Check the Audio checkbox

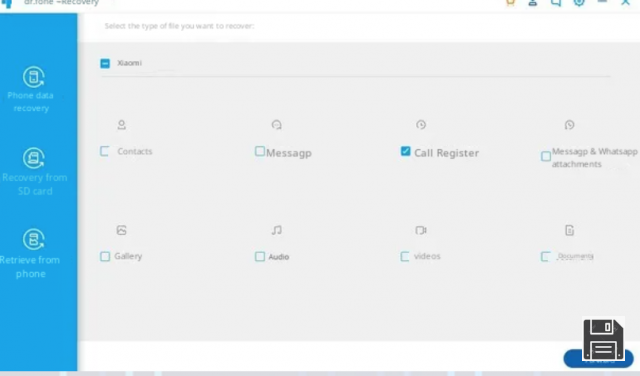tap(260, 256)
